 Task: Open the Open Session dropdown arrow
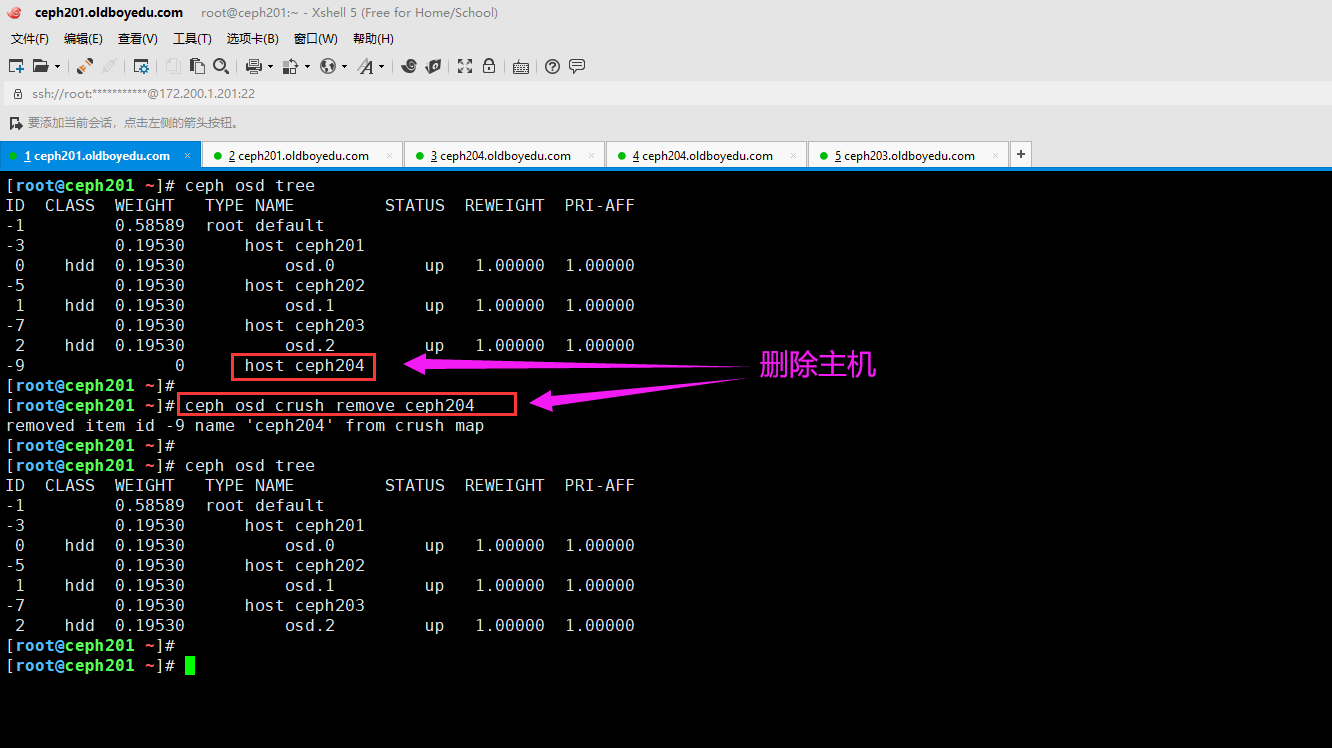click(x=57, y=67)
